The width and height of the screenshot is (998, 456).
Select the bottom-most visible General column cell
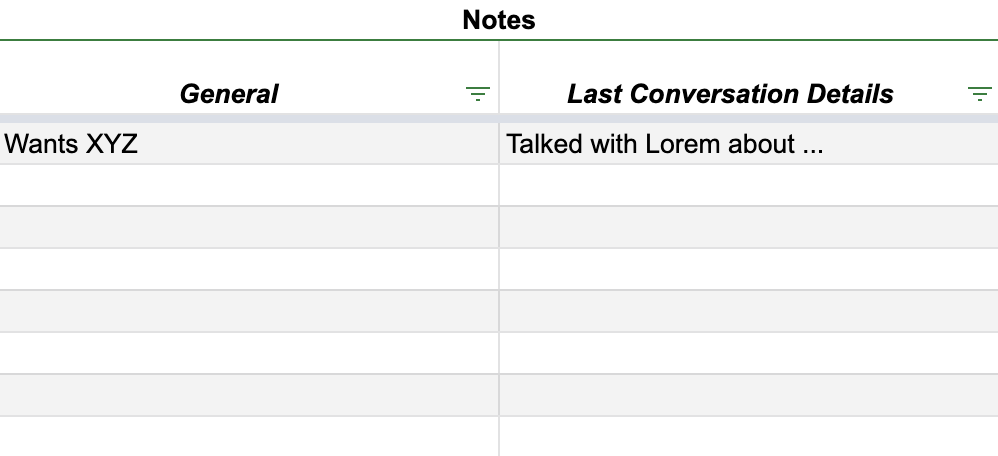click(x=249, y=437)
